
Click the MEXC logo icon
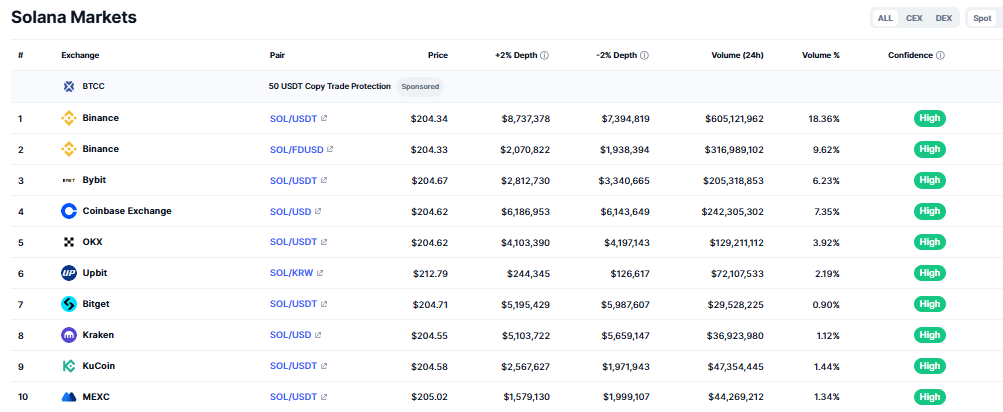point(69,397)
